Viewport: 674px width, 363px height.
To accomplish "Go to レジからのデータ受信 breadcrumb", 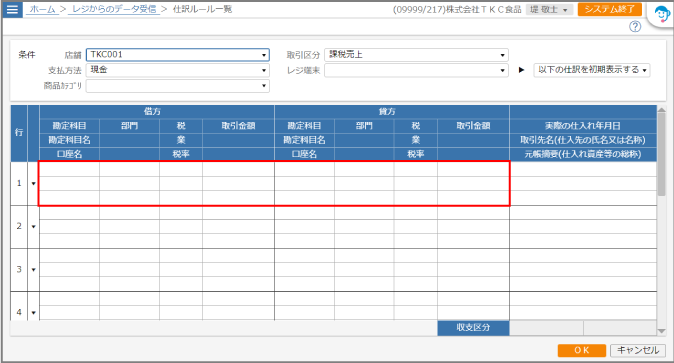I will (114, 9).
